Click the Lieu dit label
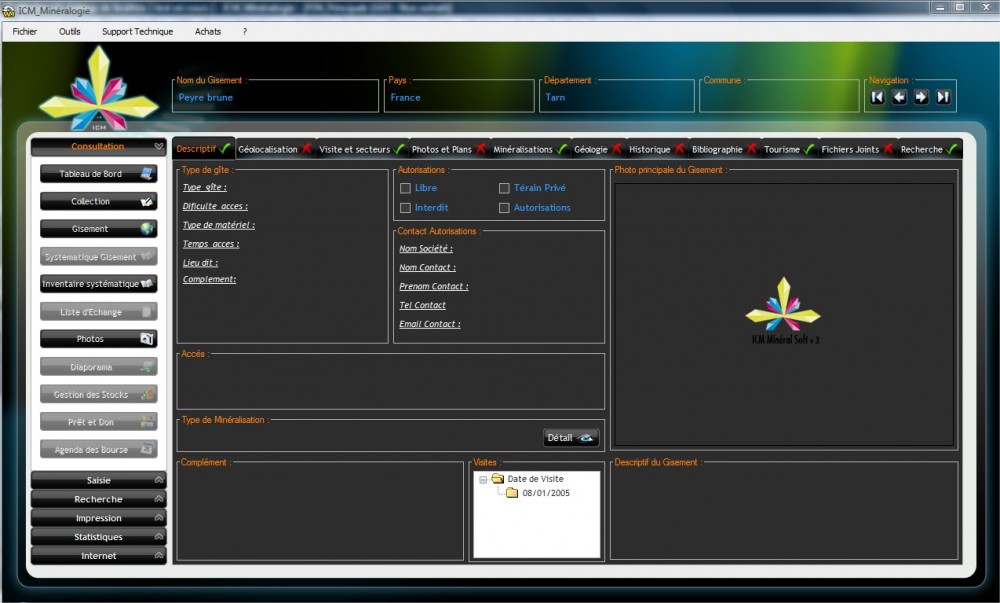Viewport: 1000px width, 603px height. click(200, 263)
